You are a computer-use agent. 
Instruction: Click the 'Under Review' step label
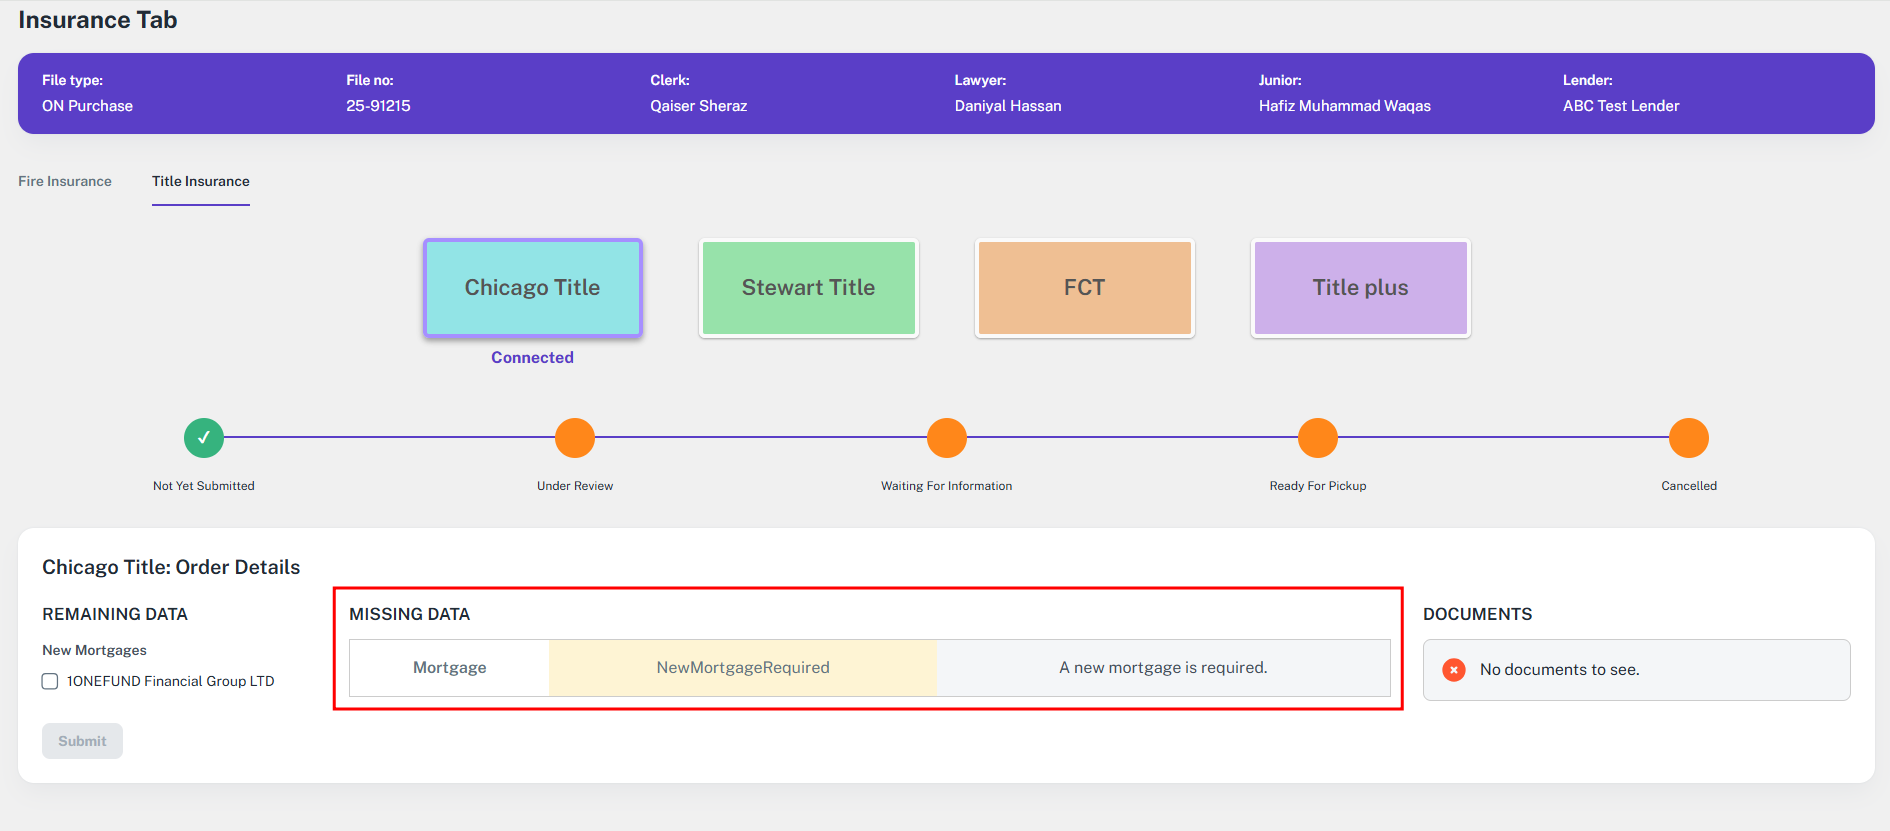pyautogui.click(x=575, y=486)
